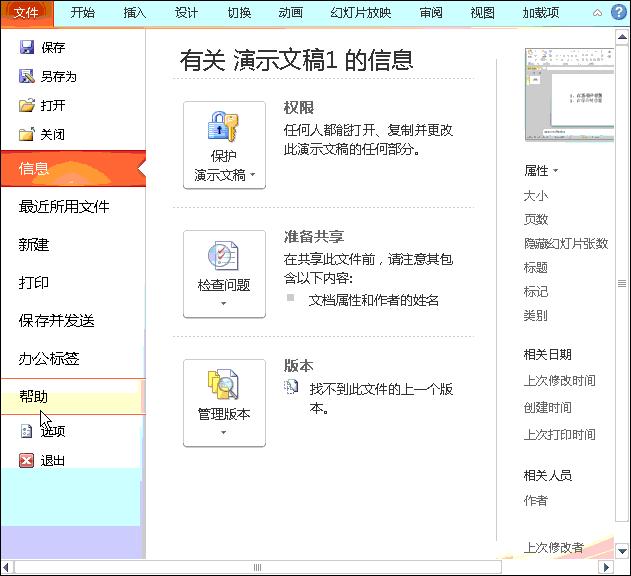Viewport: 631px width, 576px height.
Task: Click the Open folder icon
Action: tap(27, 105)
